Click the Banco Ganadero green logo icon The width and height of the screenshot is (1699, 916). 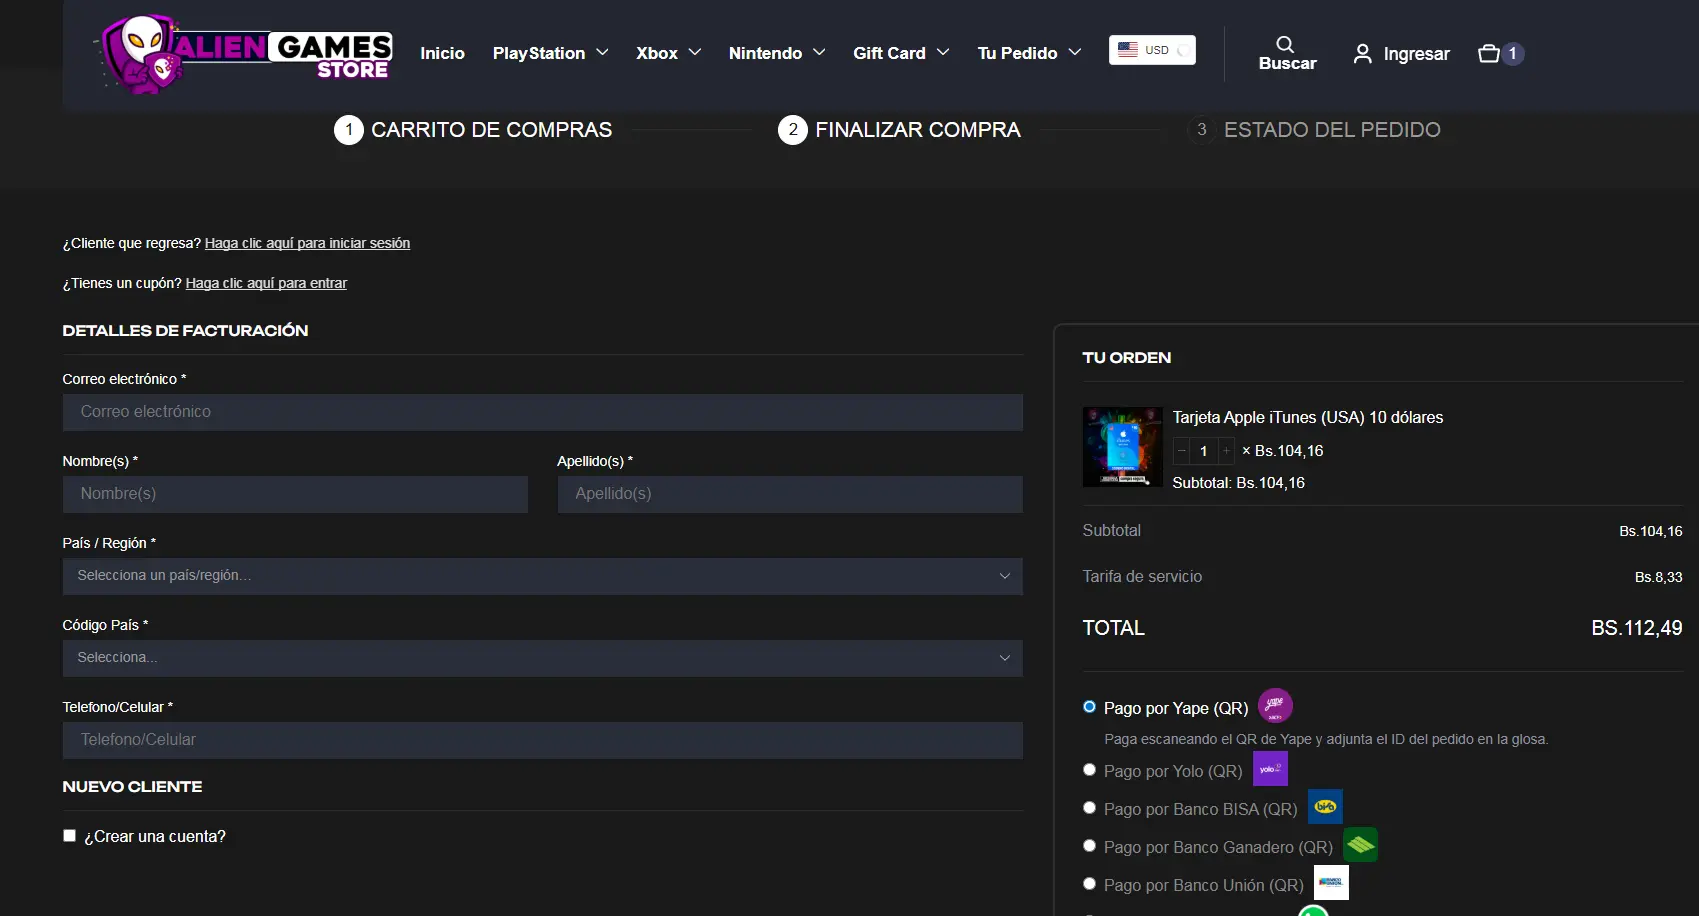[x=1360, y=845]
